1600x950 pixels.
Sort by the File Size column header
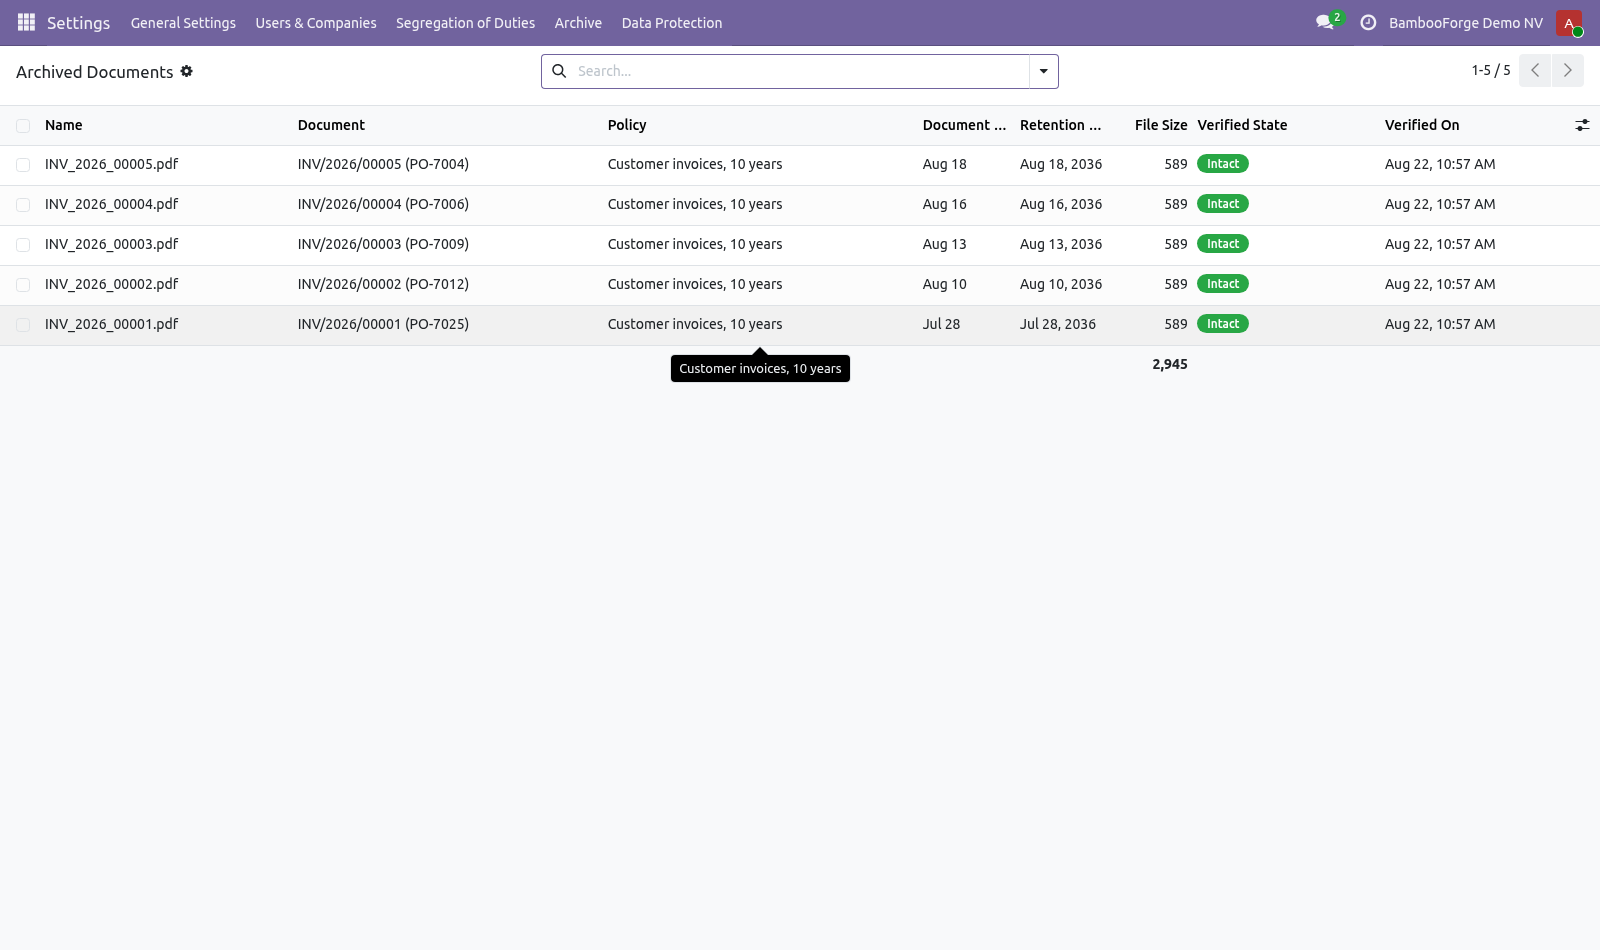[1161, 125]
